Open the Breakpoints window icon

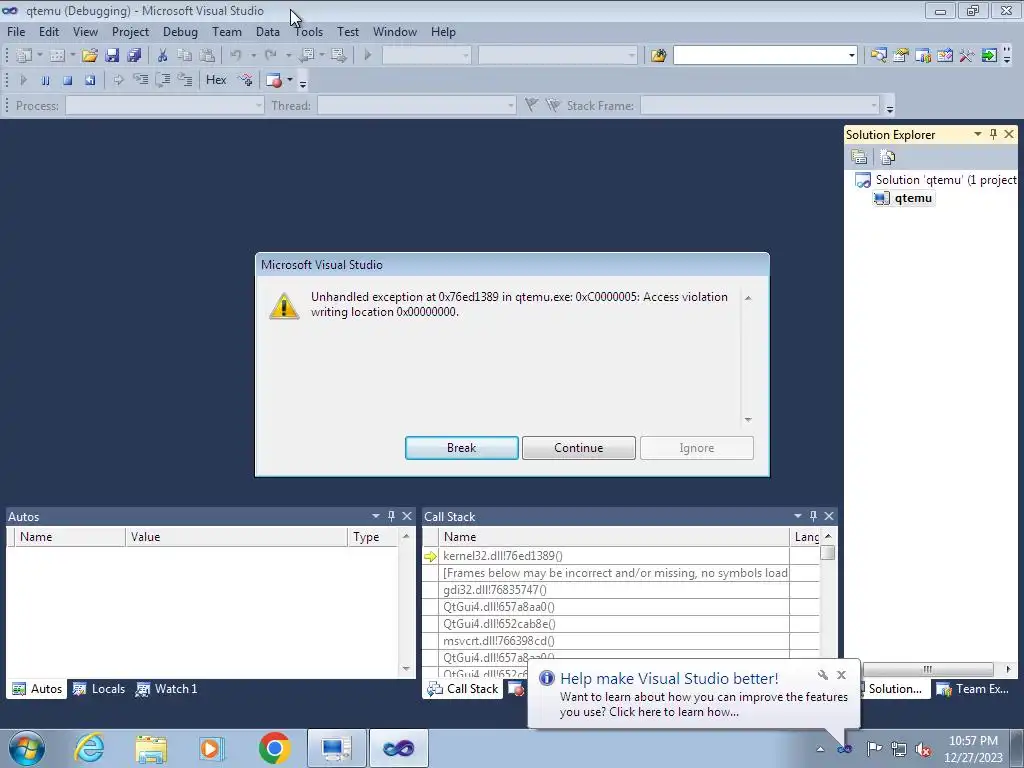(274, 80)
